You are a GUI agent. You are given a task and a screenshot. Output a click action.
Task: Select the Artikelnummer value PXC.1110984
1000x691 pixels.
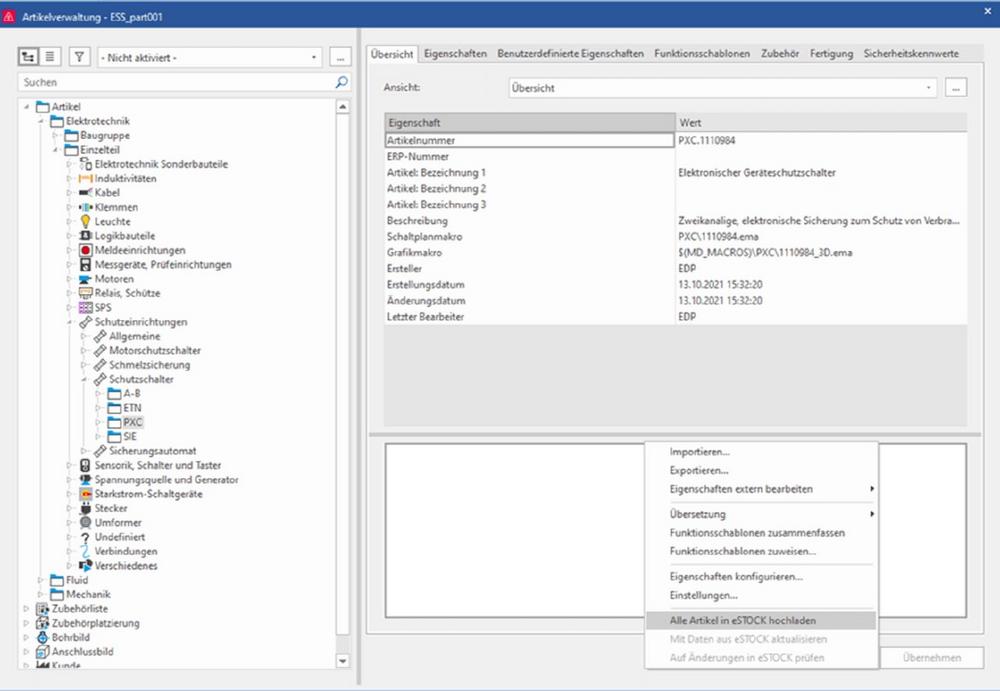click(707, 140)
